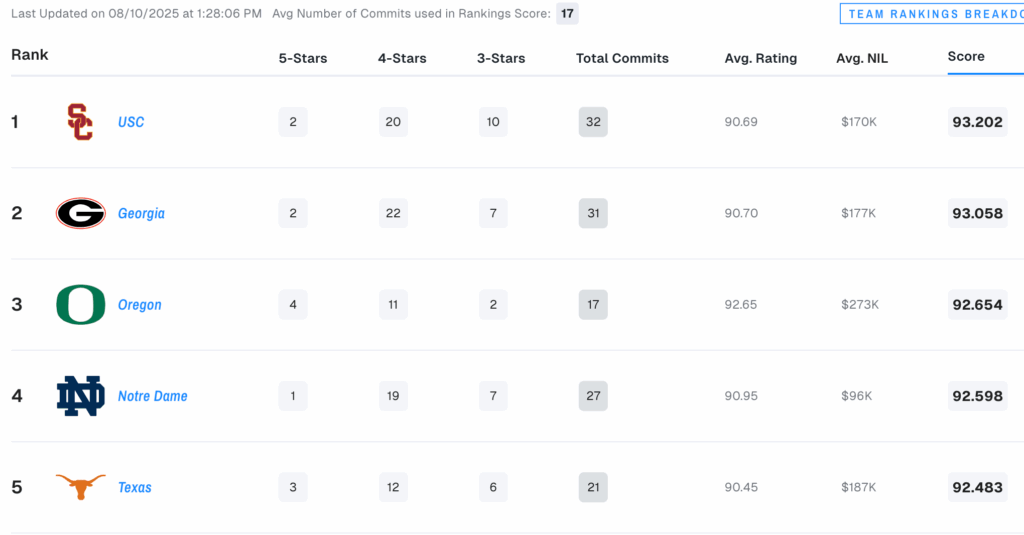
Task: Click Oregon total commits 17 badge
Action: pos(593,304)
